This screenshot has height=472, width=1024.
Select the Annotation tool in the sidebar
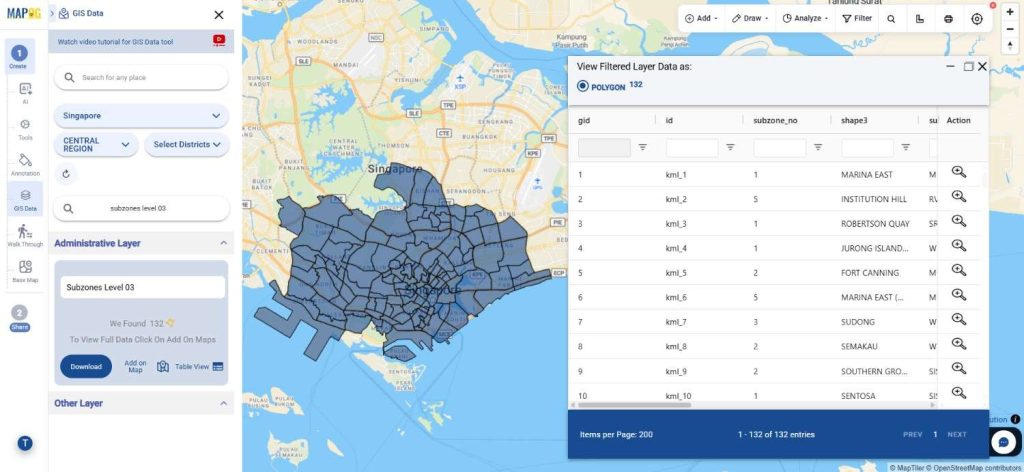(25, 165)
